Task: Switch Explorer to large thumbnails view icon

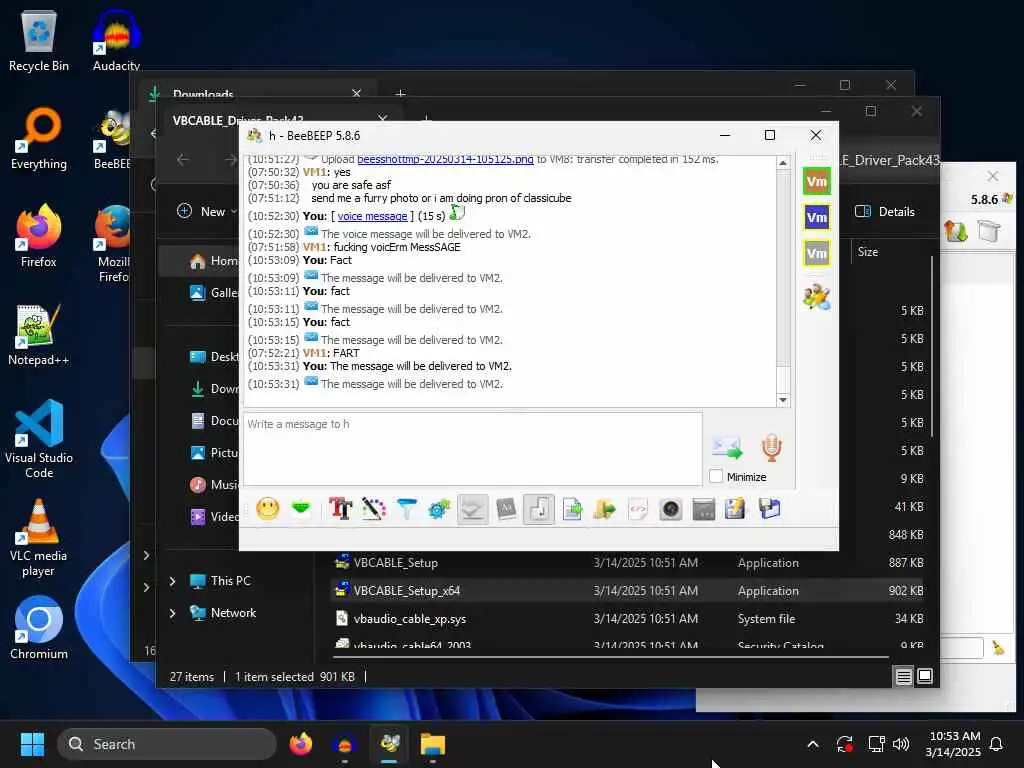Action: coord(925,677)
